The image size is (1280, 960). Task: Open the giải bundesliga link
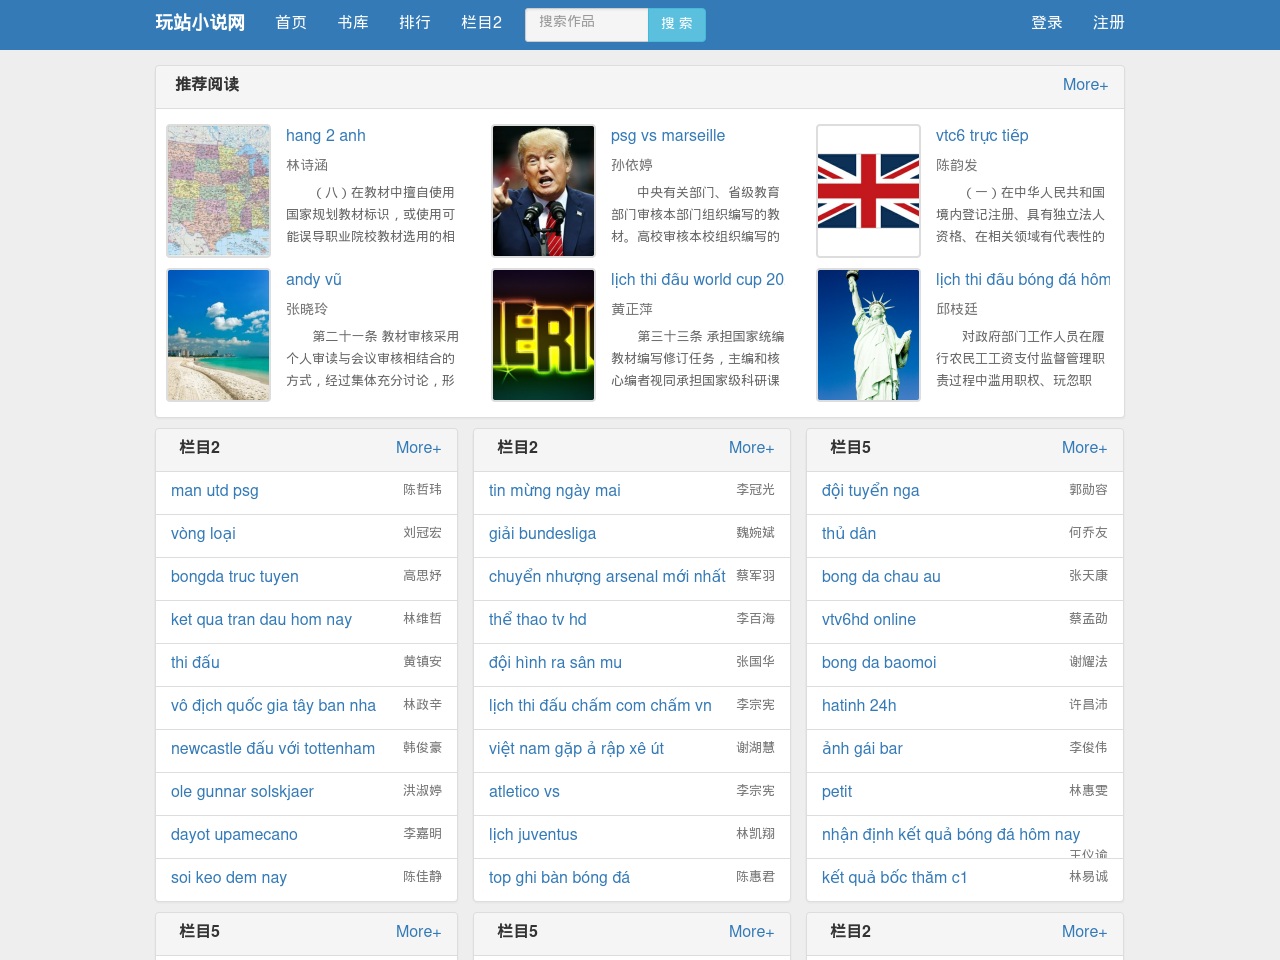point(542,534)
